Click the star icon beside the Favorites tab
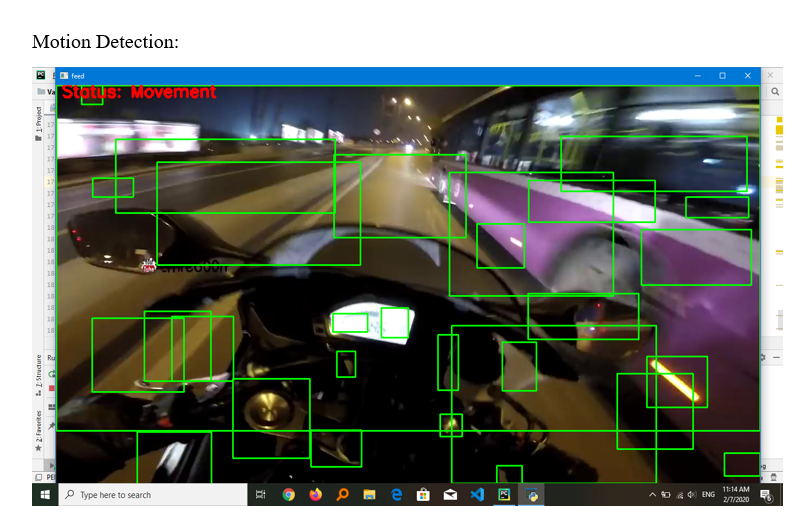The image size is (800, 527). [x=38, y=448]
